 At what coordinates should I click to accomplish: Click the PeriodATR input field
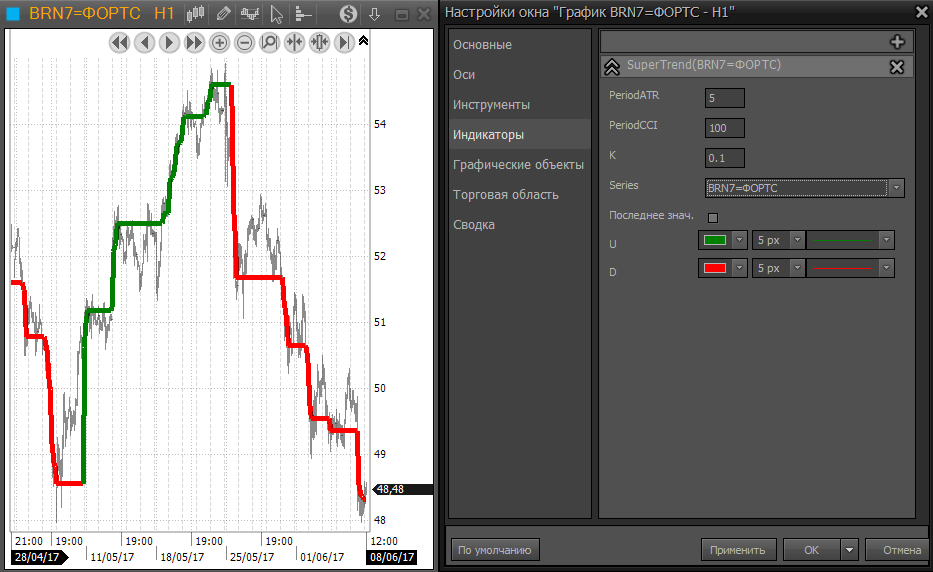(x=724, y=98)
